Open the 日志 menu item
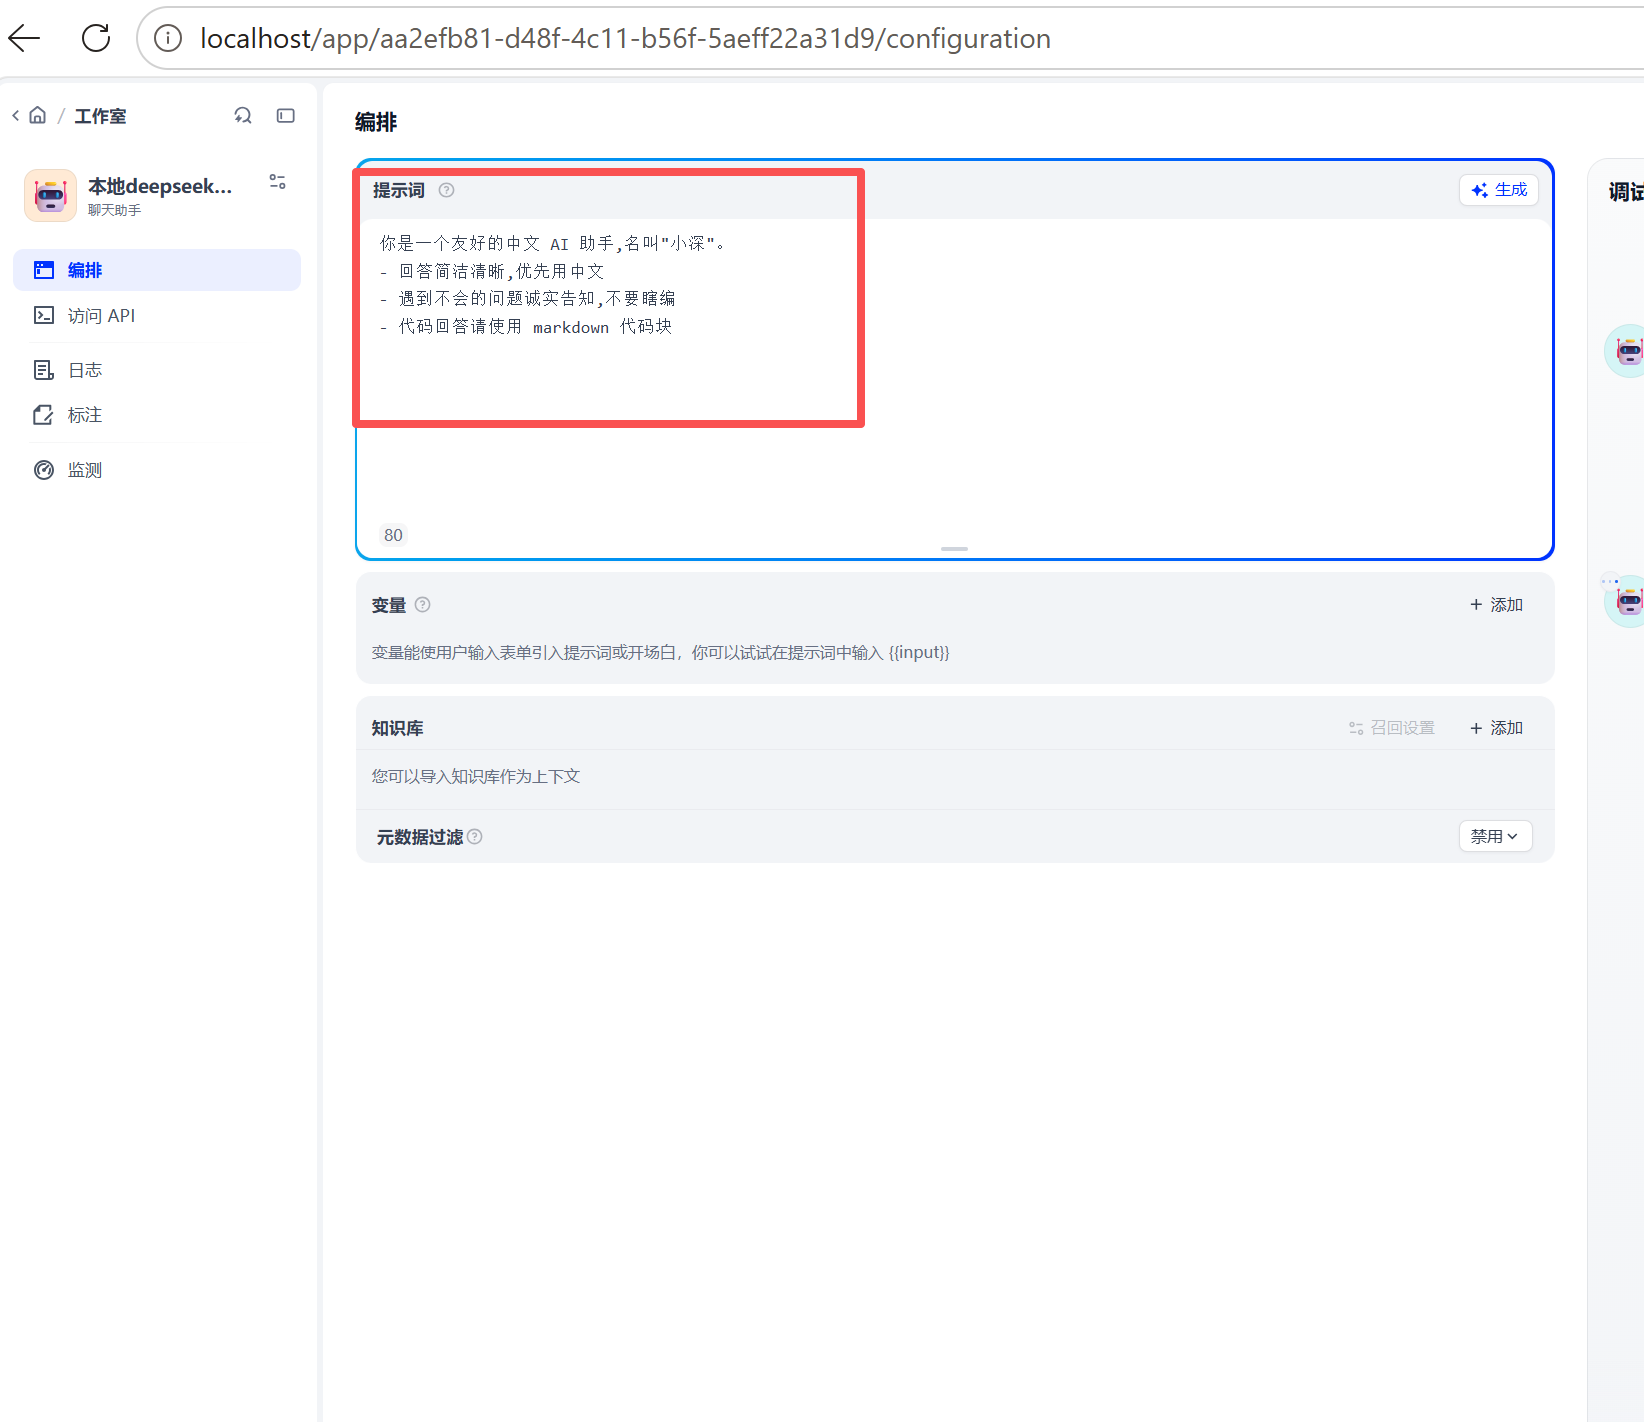 coord(157,370)
